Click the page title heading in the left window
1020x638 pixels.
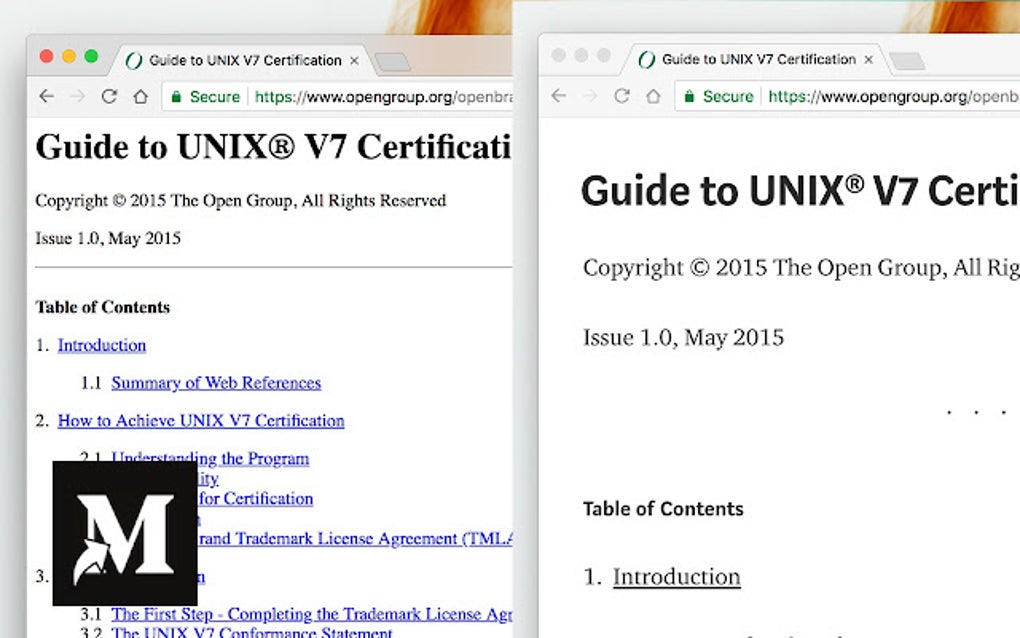click(274, 146)
